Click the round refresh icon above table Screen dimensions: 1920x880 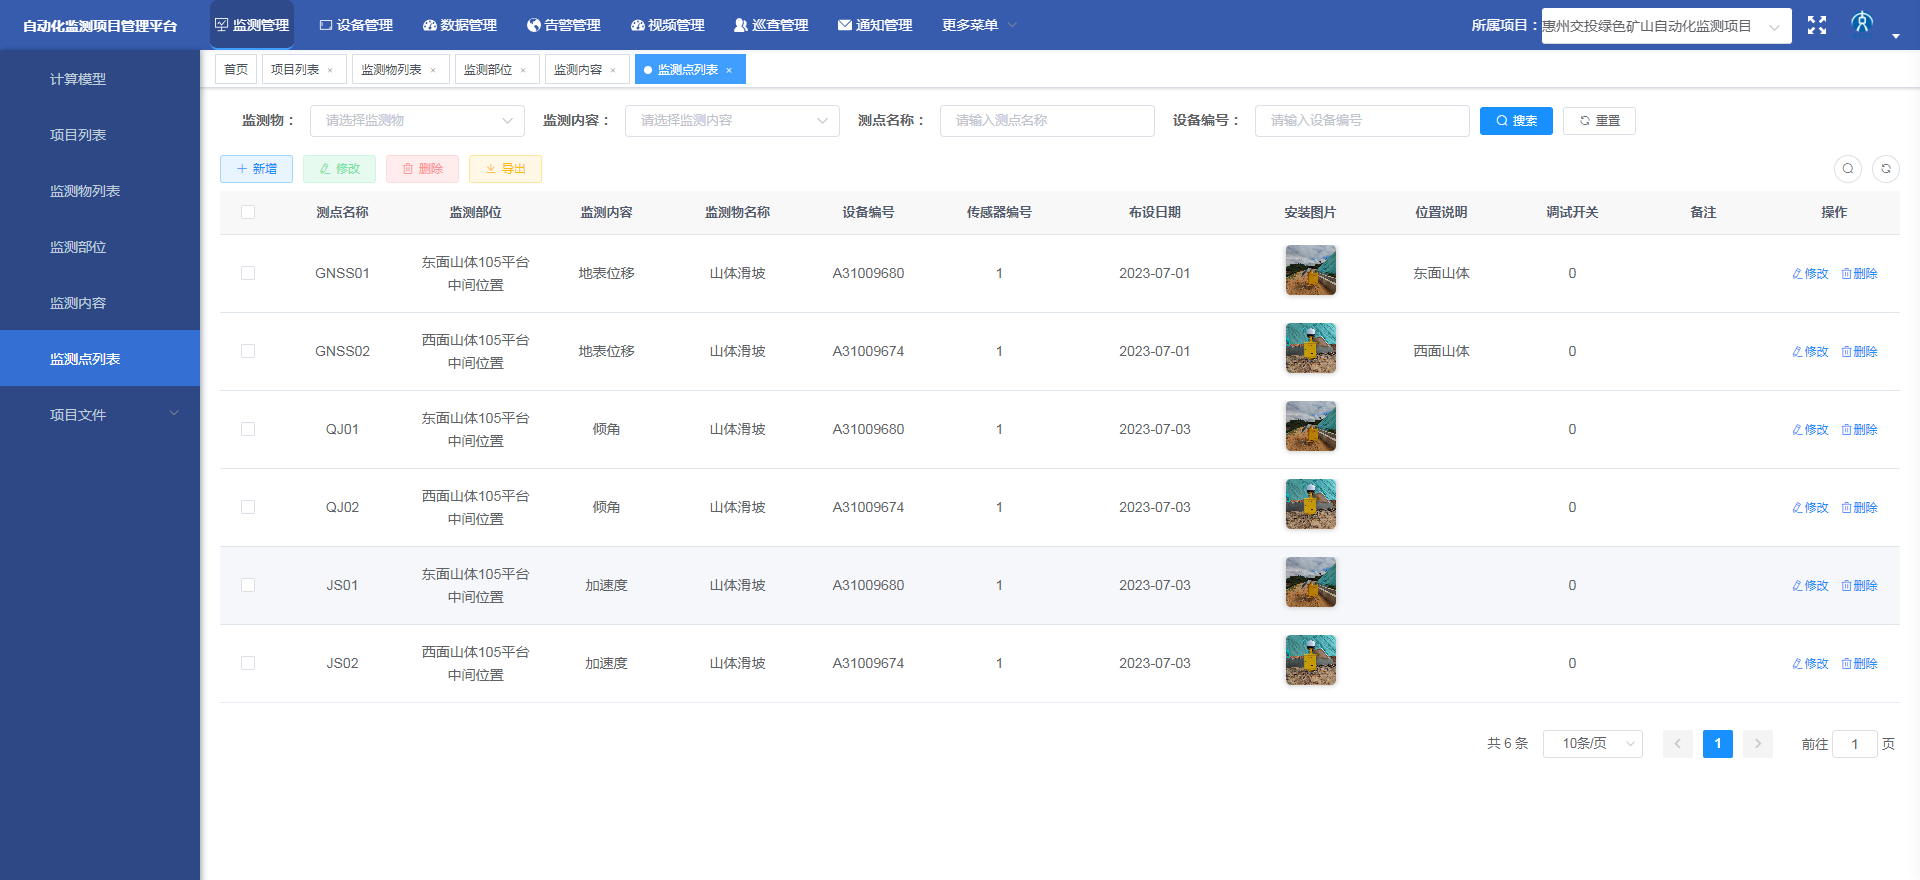(1885, 169)
